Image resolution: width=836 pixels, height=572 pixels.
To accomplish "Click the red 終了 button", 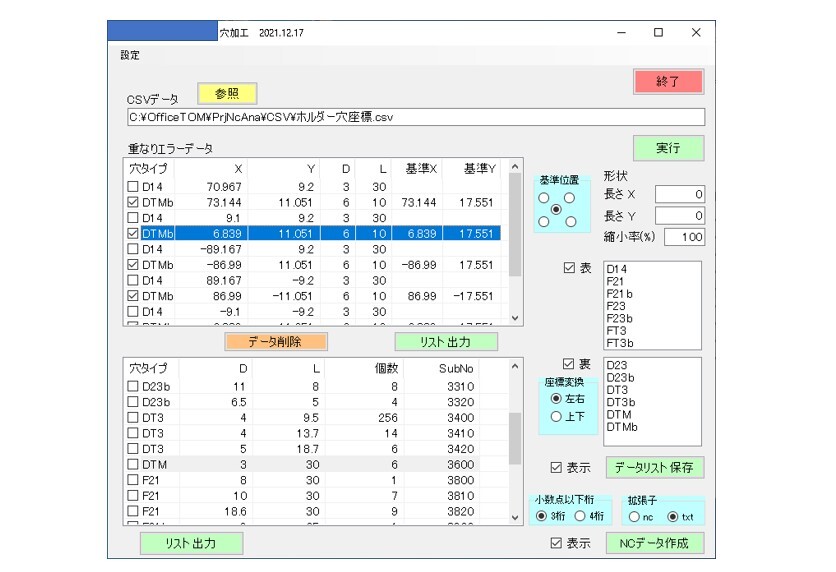I will point(667,82).
